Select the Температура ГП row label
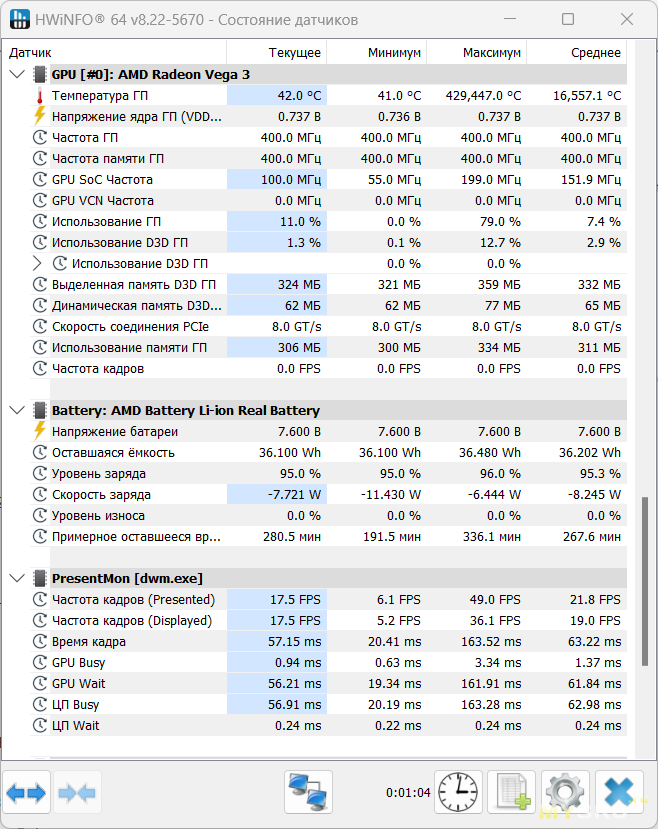 tap(100, 96)
